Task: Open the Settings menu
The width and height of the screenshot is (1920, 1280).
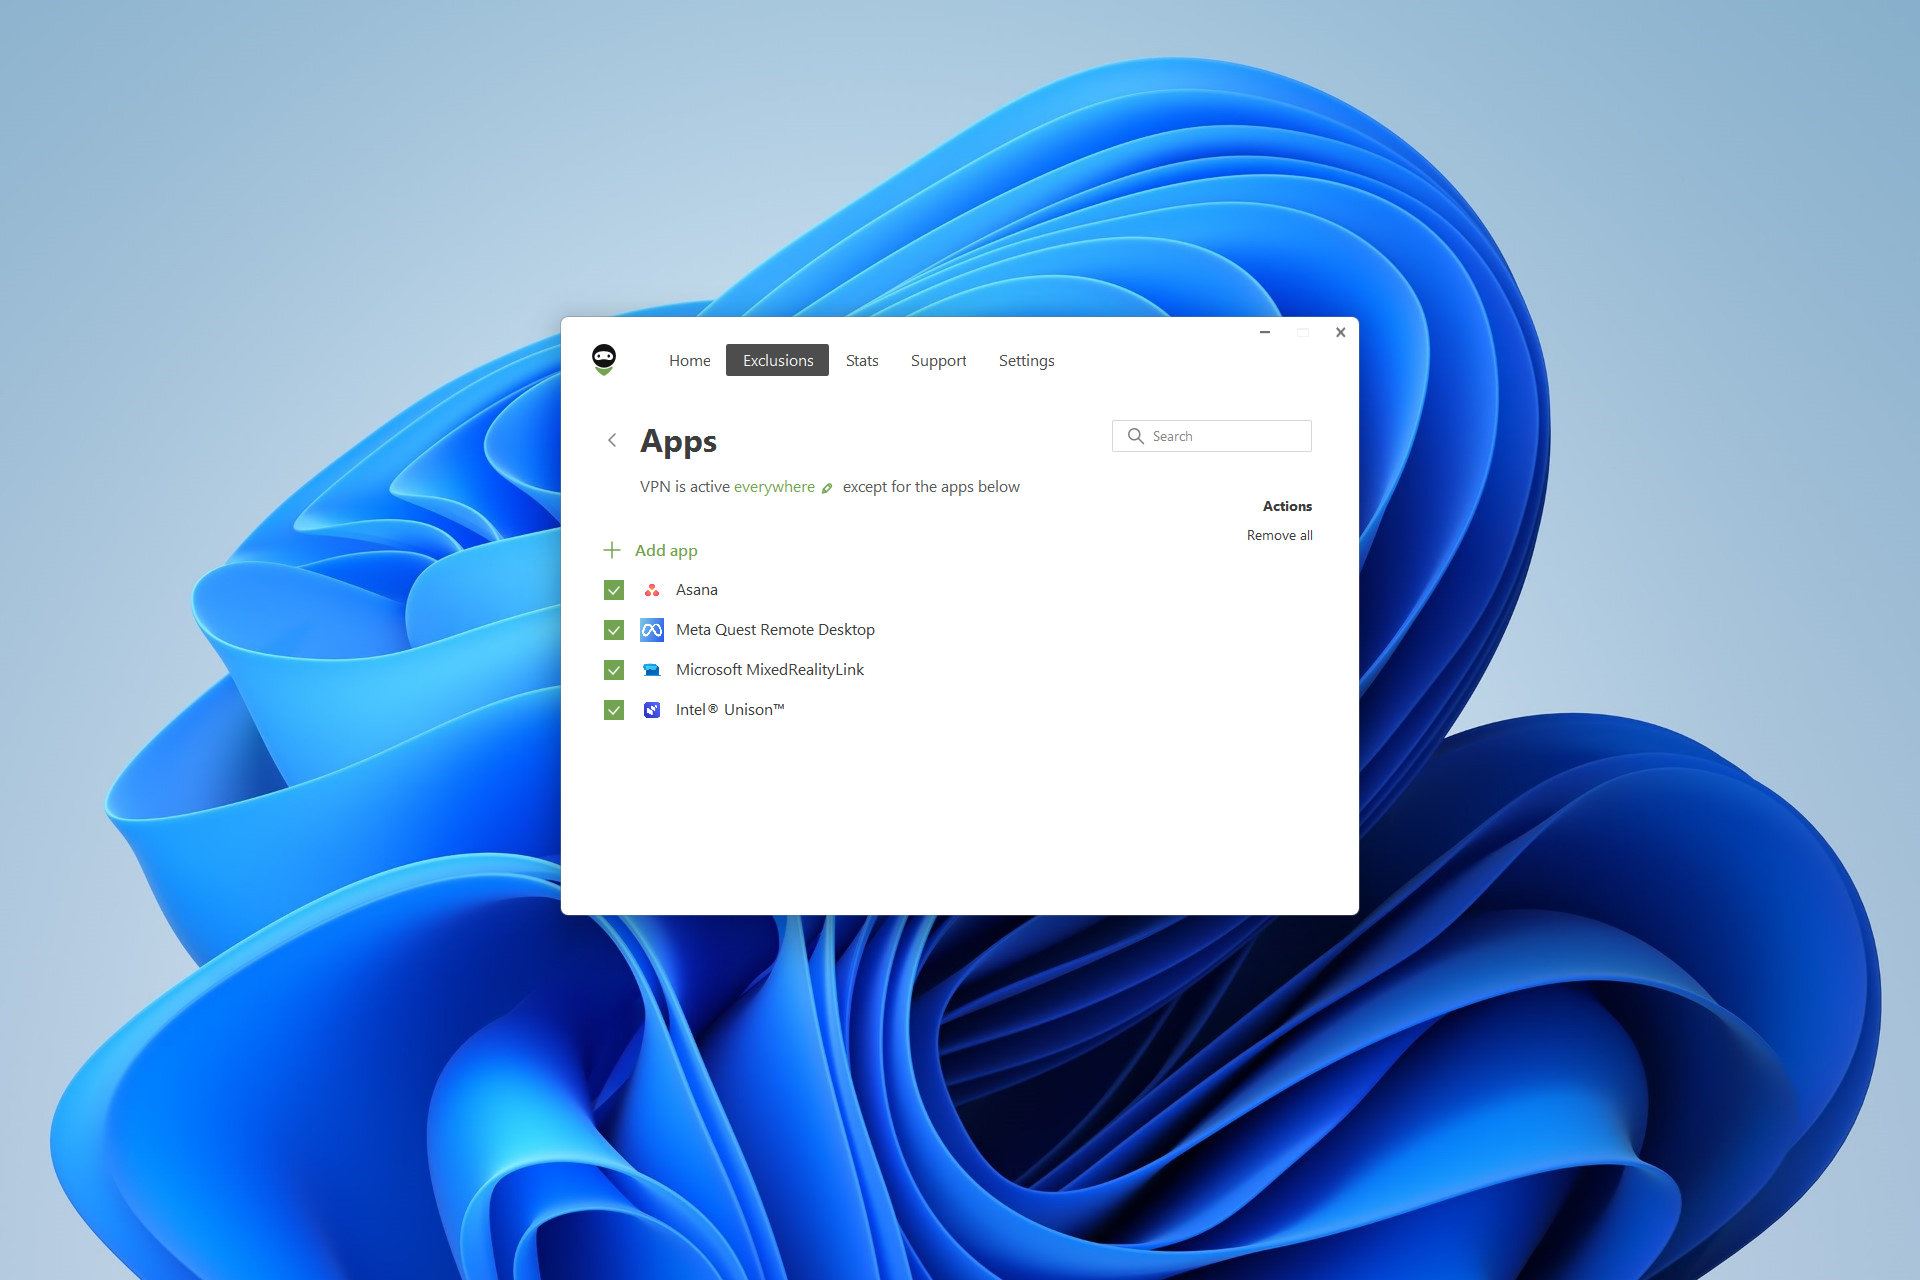Action: 1026,360
